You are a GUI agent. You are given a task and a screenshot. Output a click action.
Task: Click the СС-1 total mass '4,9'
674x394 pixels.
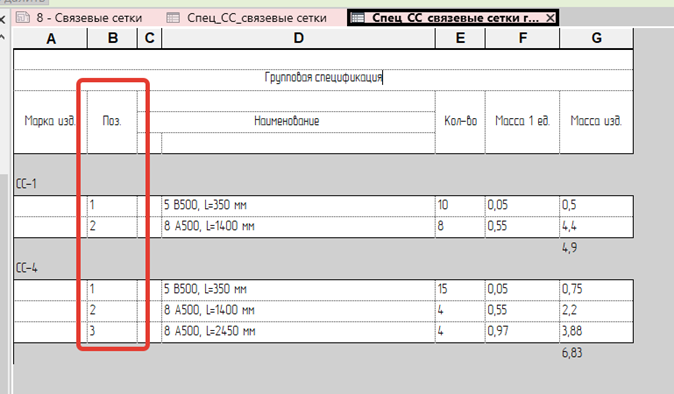570,248
